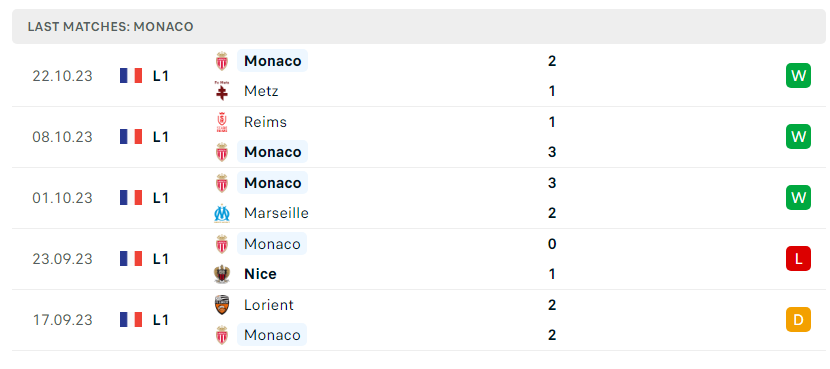The width and height of the screenshot is (830, 369).
Task: Click the Reims club crest icon
Action: point(222,122)
